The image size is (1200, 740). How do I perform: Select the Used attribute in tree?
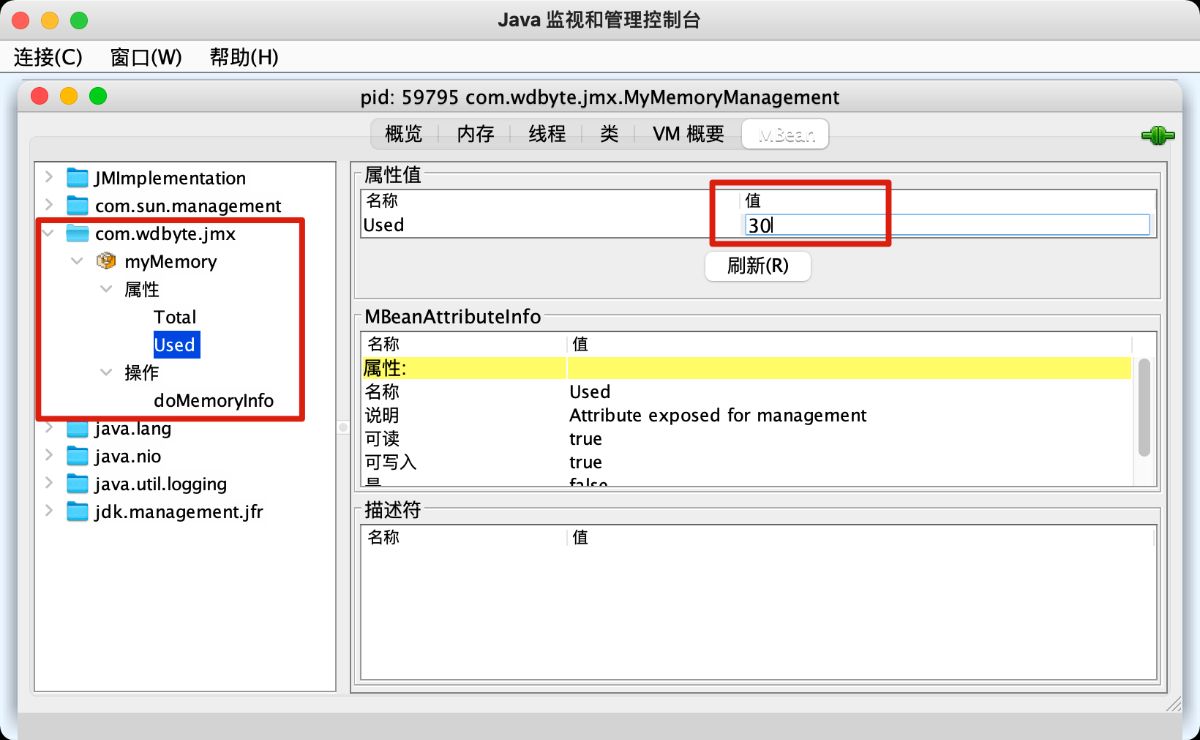(x=175, y=345)
